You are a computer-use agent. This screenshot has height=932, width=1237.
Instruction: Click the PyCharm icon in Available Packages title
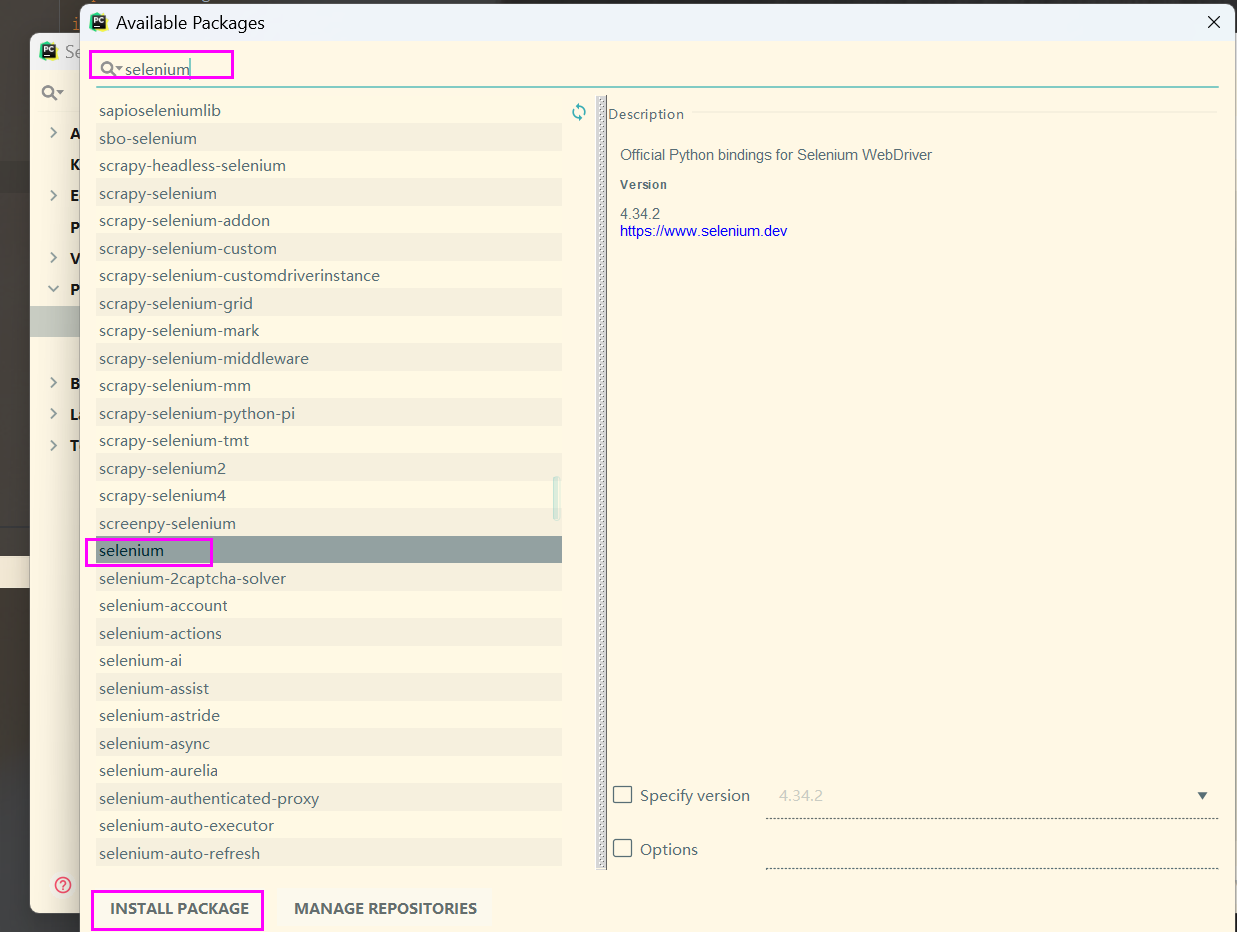click(x=98, y=22)
